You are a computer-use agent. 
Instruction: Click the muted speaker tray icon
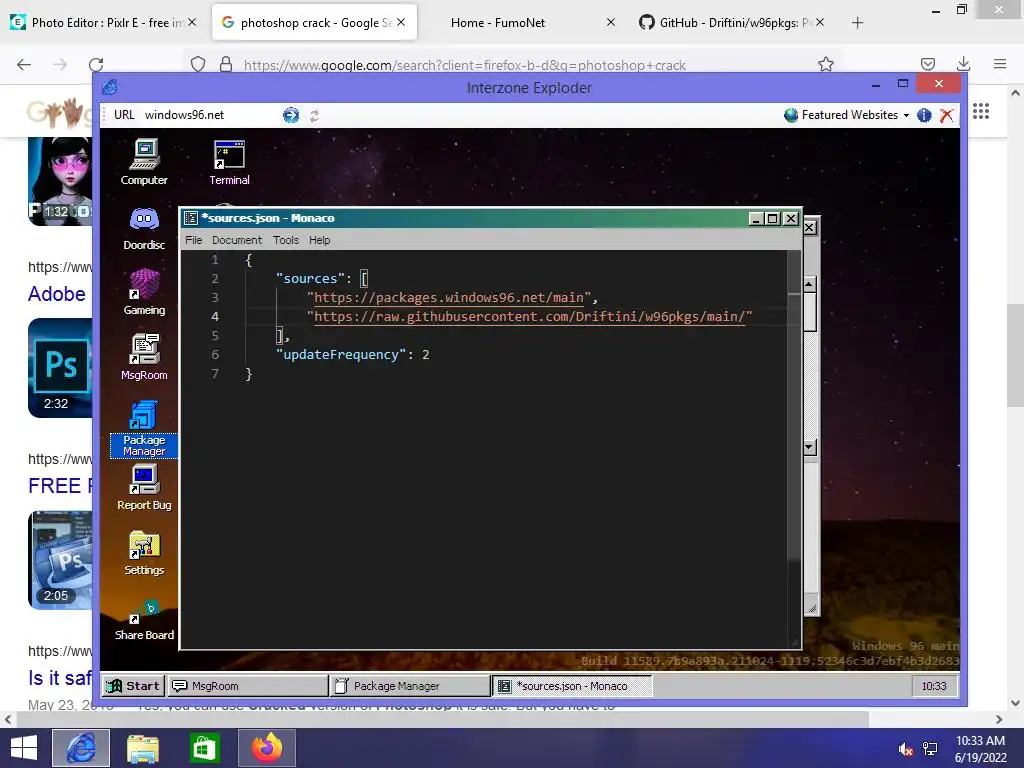[906, 749]
